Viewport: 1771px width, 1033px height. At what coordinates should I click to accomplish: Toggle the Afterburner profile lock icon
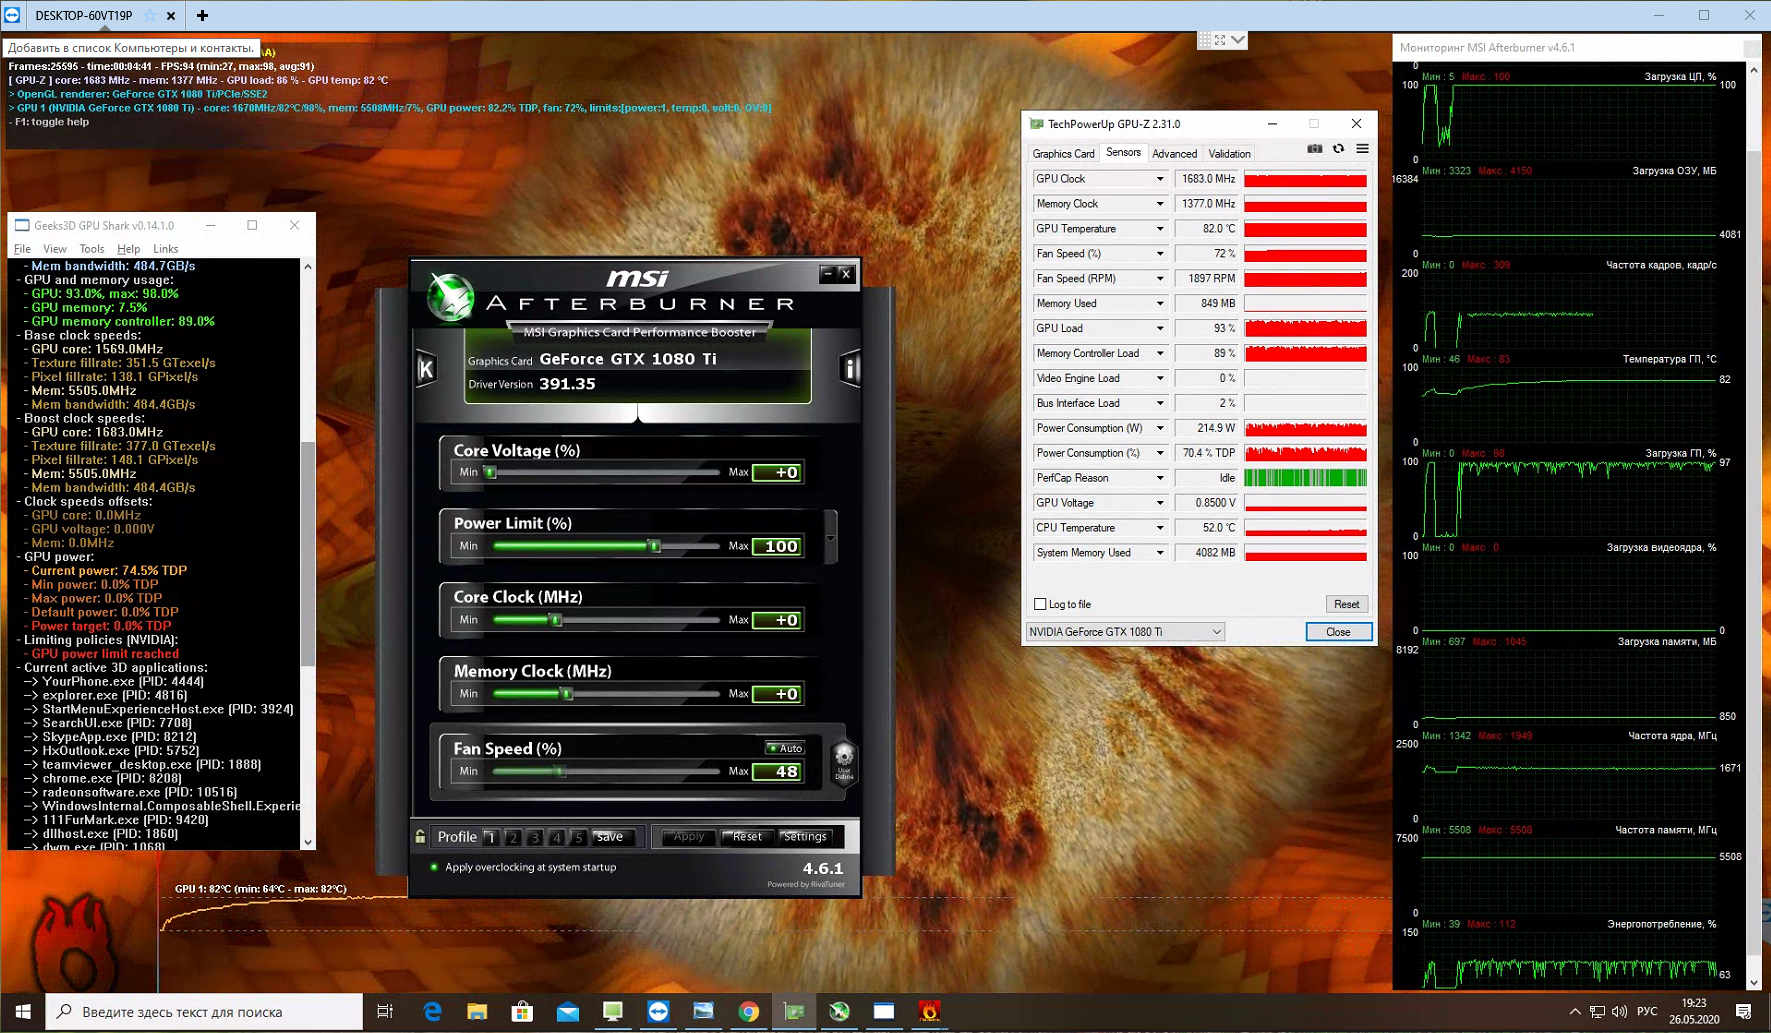pyautogui.click(x=421, y=837)
